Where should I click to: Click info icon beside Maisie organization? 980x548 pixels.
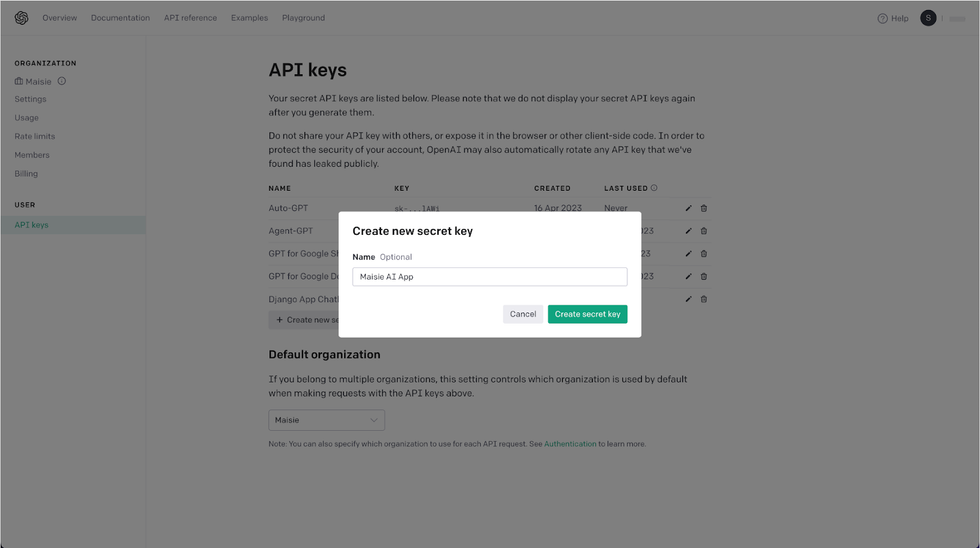(62, 81)
